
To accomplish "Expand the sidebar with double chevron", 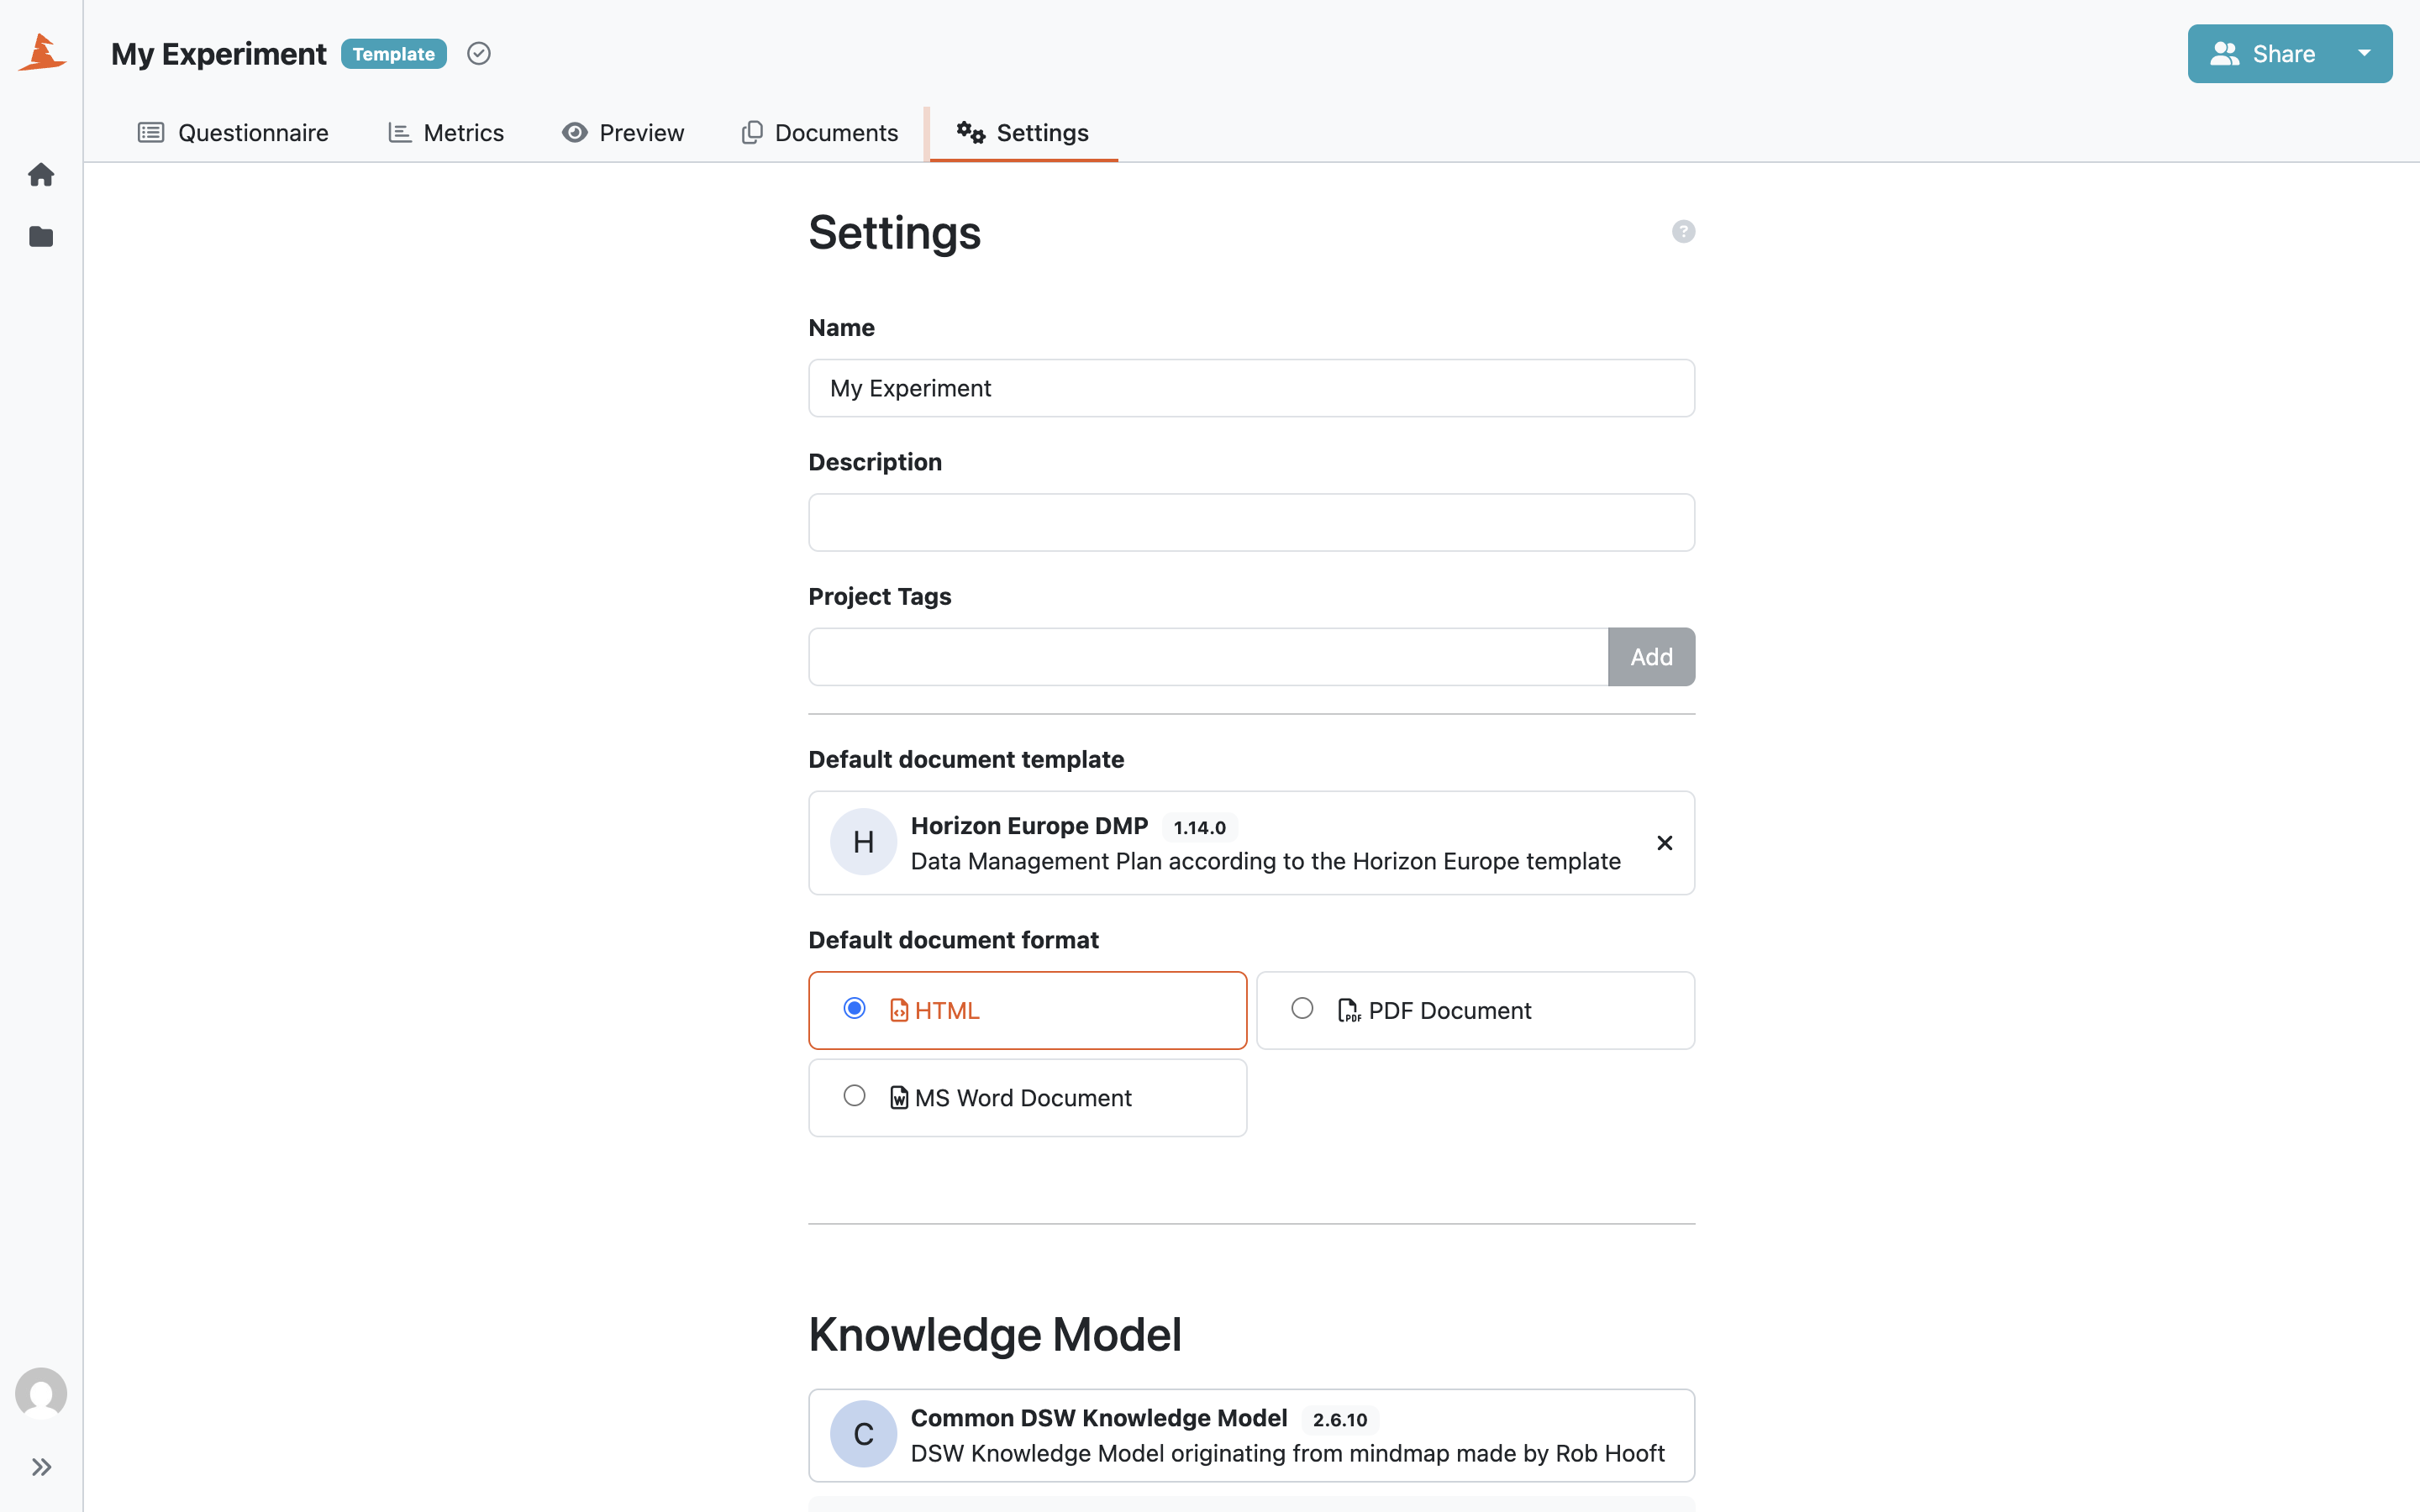I will pyautogui.click(x=41, y=1467).
